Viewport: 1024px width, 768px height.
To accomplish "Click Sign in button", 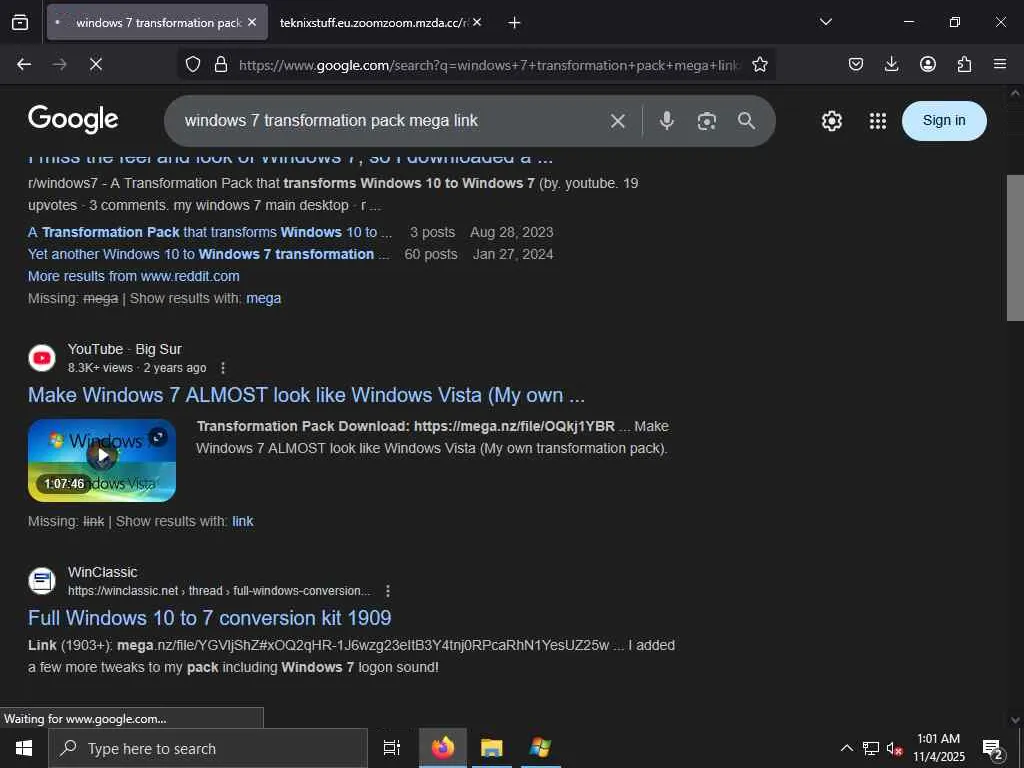I will 944,121.
